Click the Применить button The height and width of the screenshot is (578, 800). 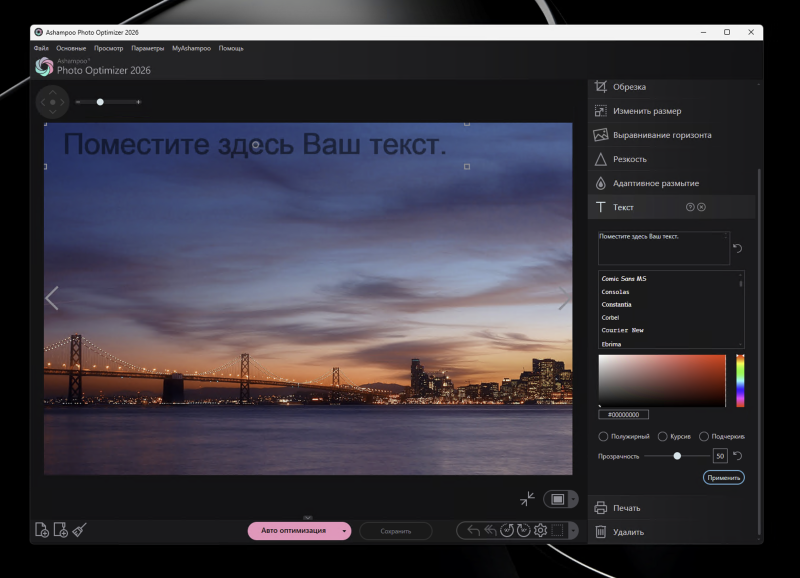(x=723, y=478)
